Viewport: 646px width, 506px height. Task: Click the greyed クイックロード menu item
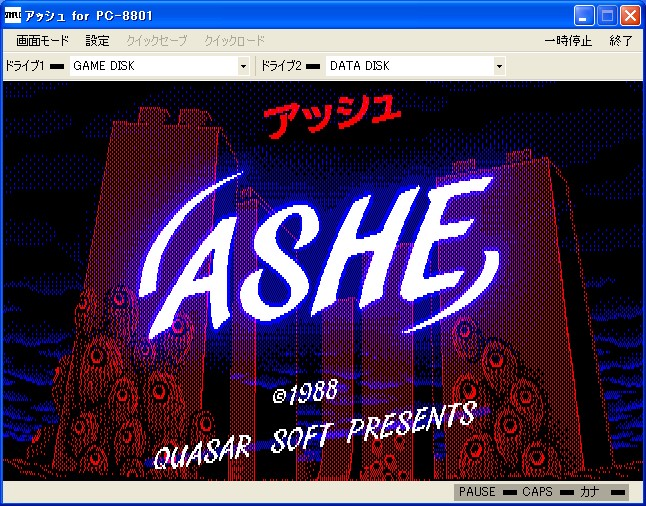[x=234, y=41]
